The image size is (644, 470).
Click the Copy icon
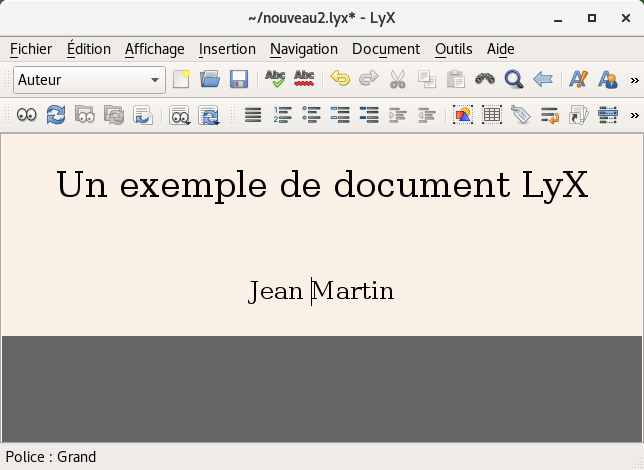[x=427, y=79]
